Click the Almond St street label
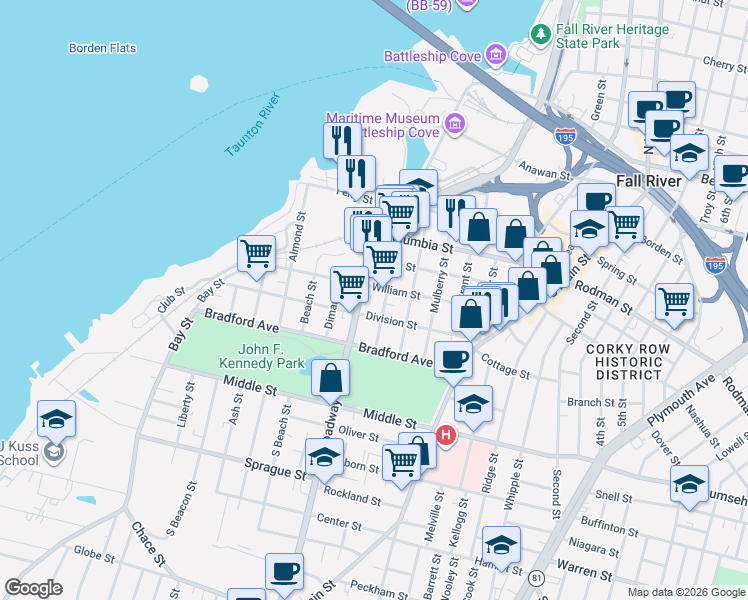This screenshot has height=600, width=748. pos(296,237)
